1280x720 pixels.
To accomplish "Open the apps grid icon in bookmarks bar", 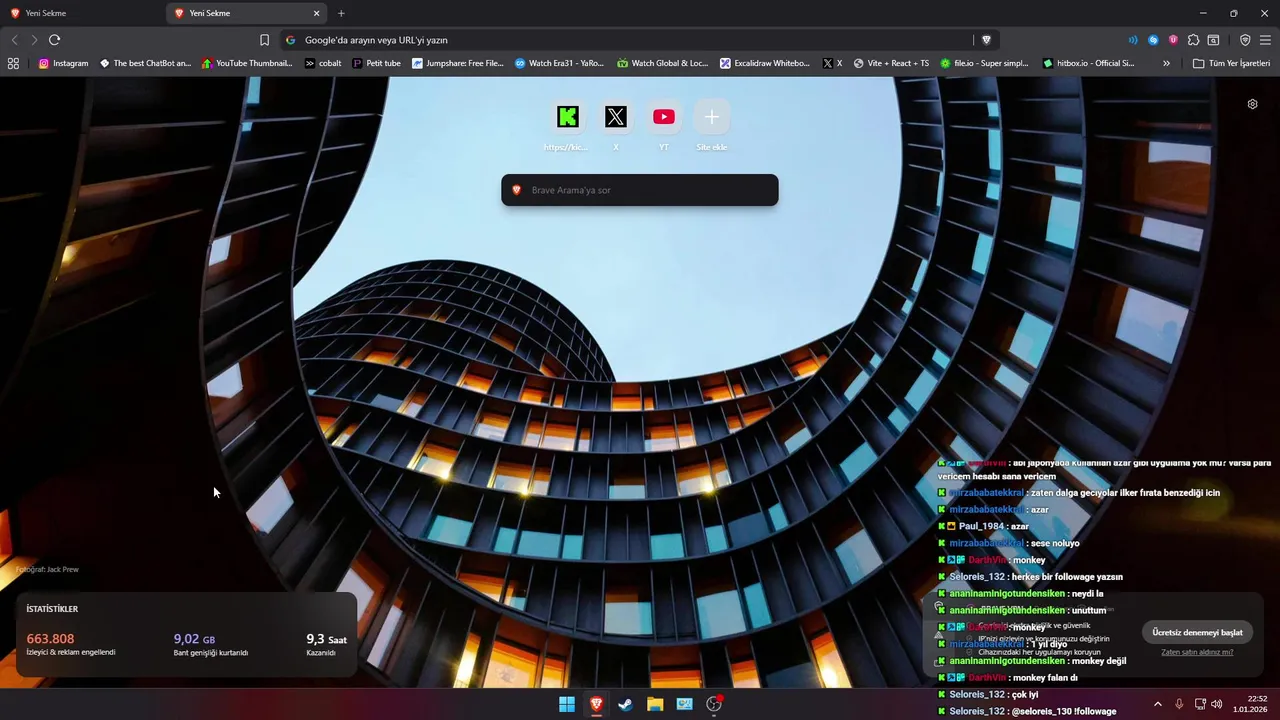I will (13, 63).
